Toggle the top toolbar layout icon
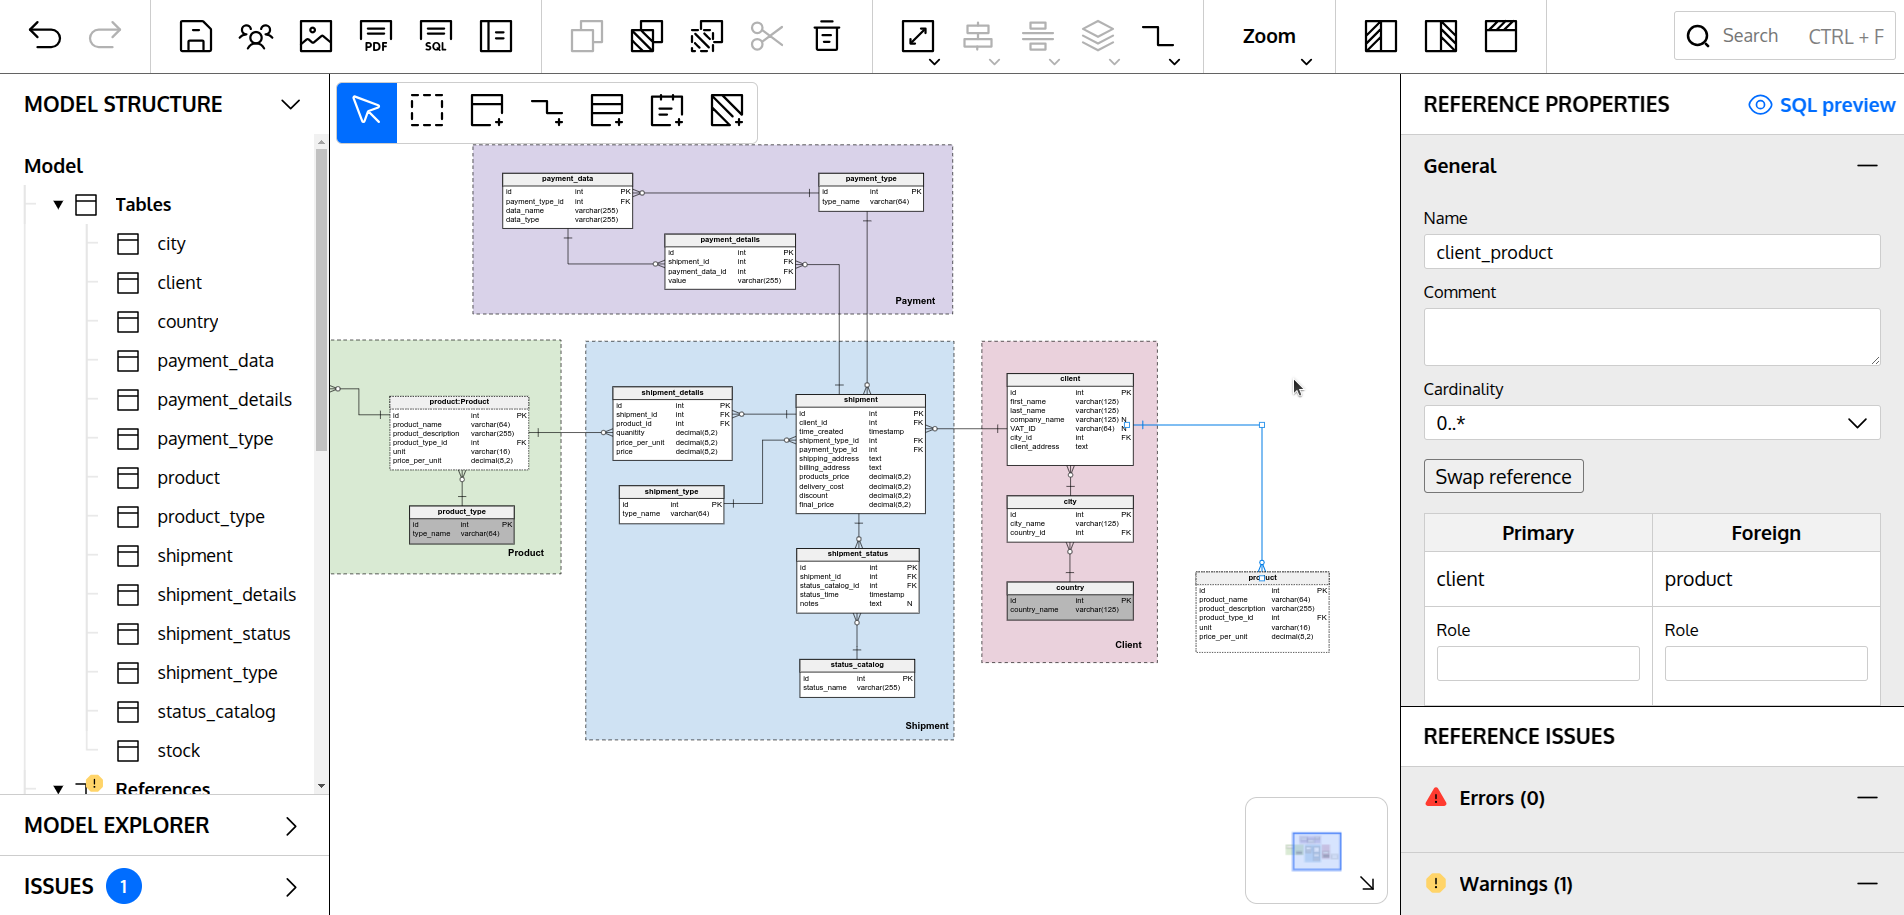This screenshot has height=915, width=1904. click(x=1501, y=36)
